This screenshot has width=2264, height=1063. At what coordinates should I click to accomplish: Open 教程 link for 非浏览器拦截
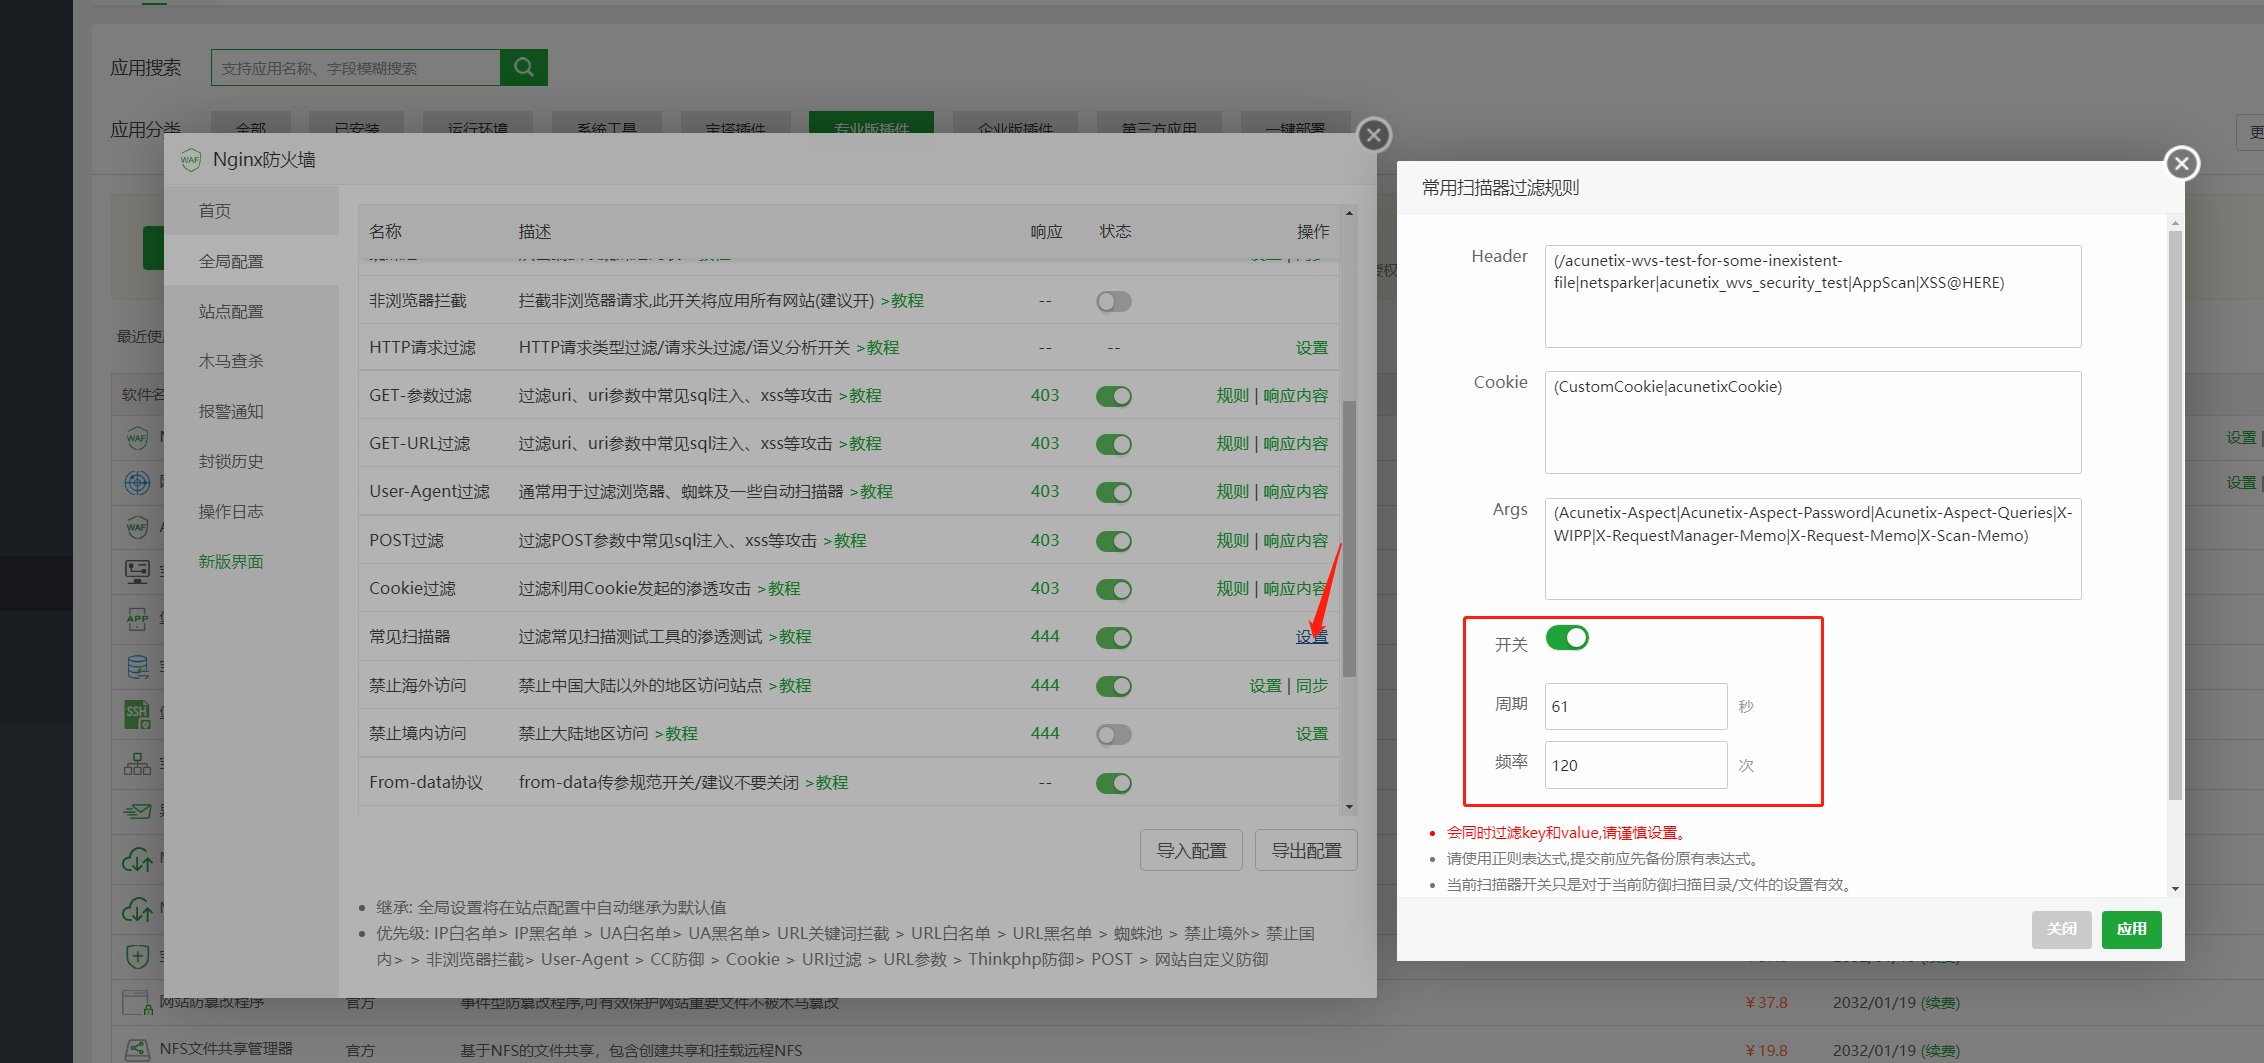902,300
